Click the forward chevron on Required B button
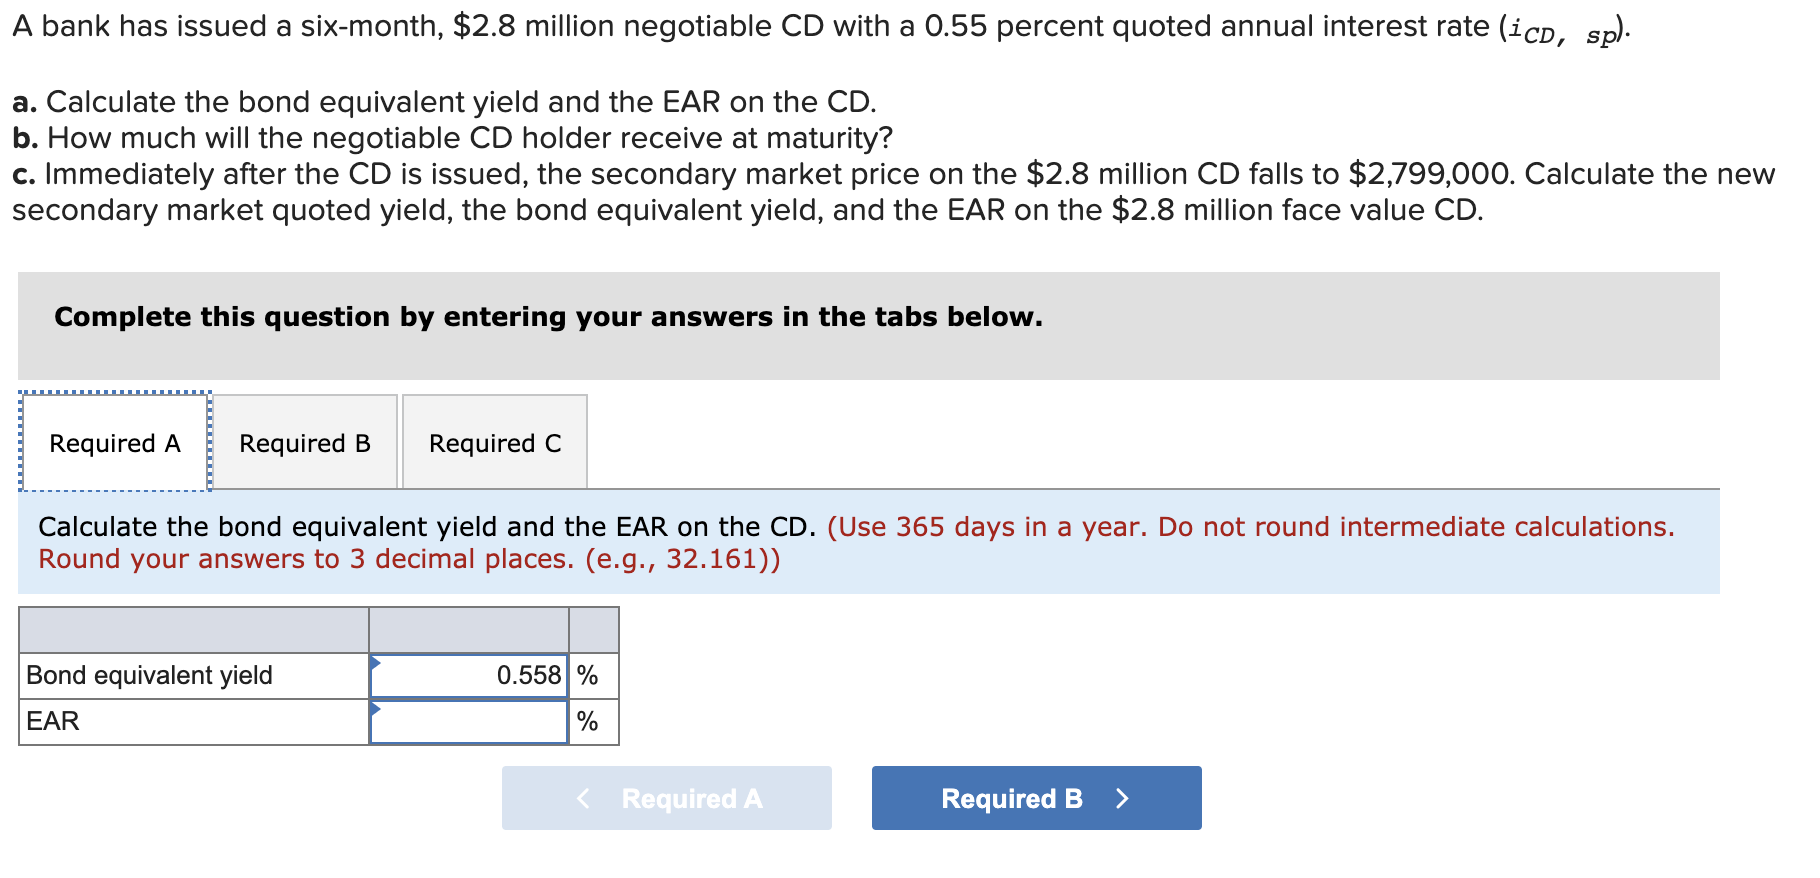The height and width of the screenshot is (878, 1820). coord(1124,798)
